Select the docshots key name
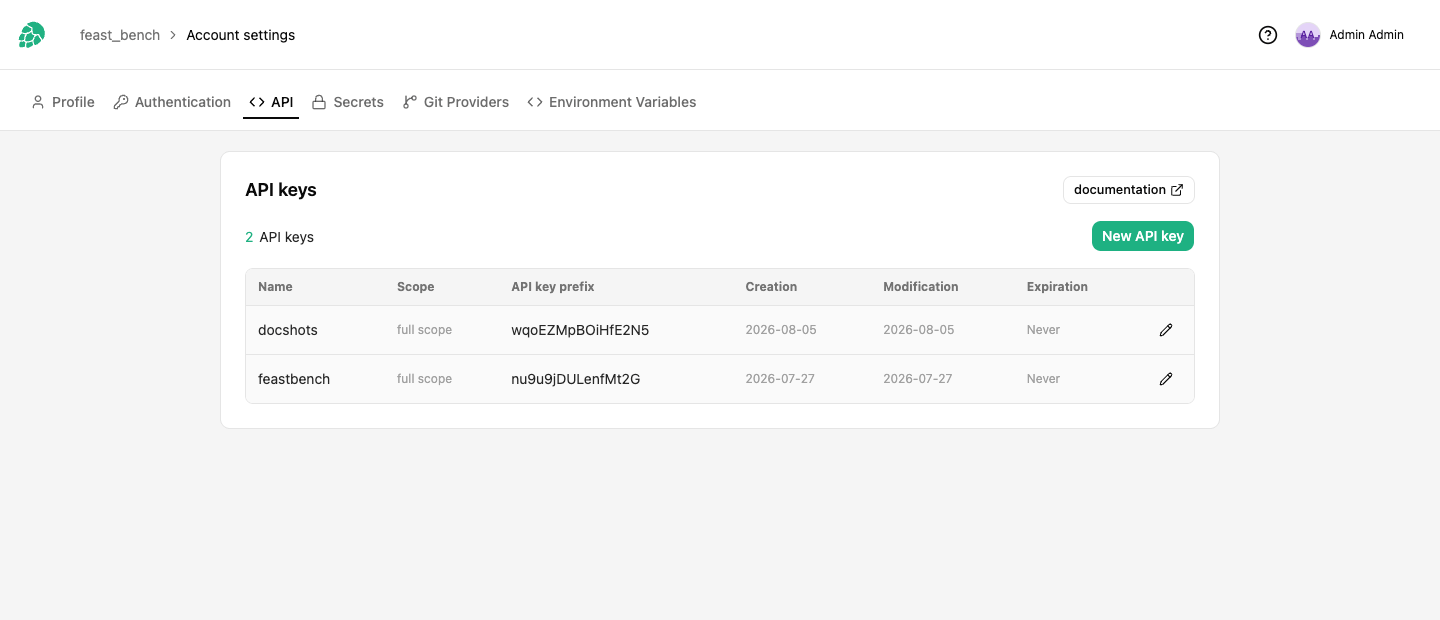 coord(288,330)
